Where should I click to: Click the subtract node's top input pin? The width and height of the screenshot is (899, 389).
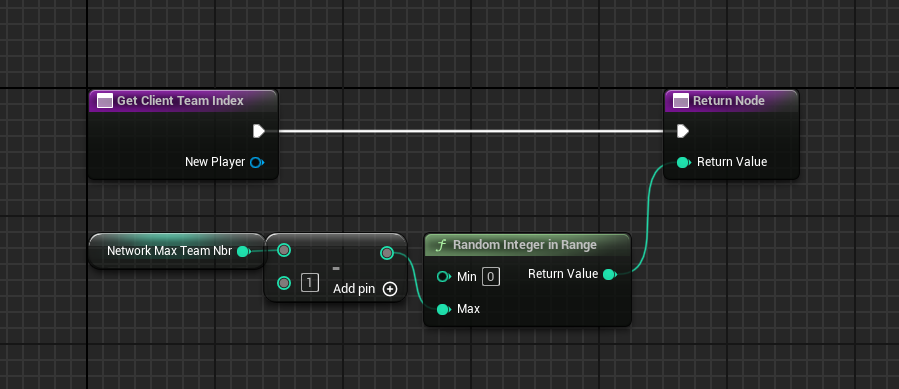tap(284, 250)
